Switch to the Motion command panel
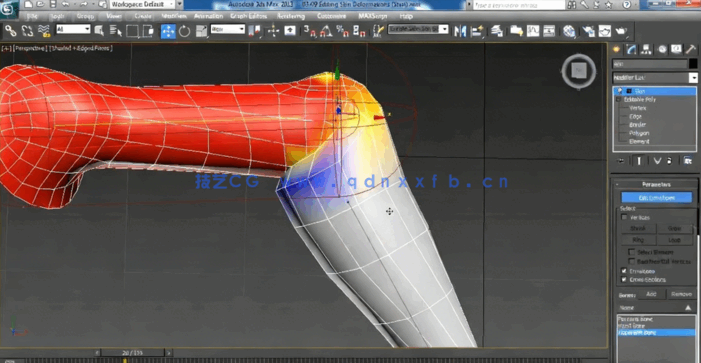 point(662,49)
